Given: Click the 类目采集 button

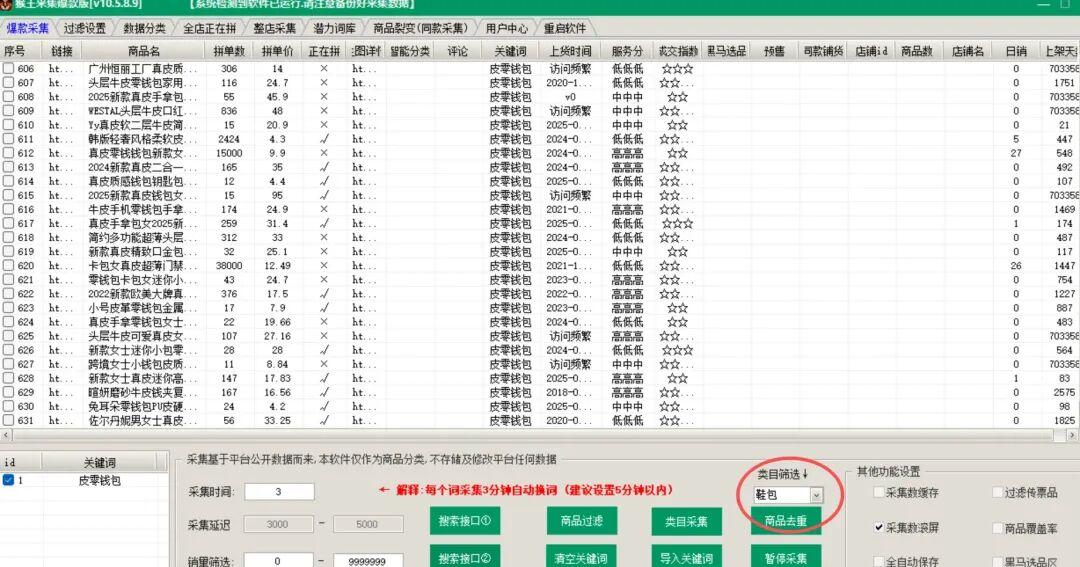Looking at the screenshot, I should [x=686, y=522].
